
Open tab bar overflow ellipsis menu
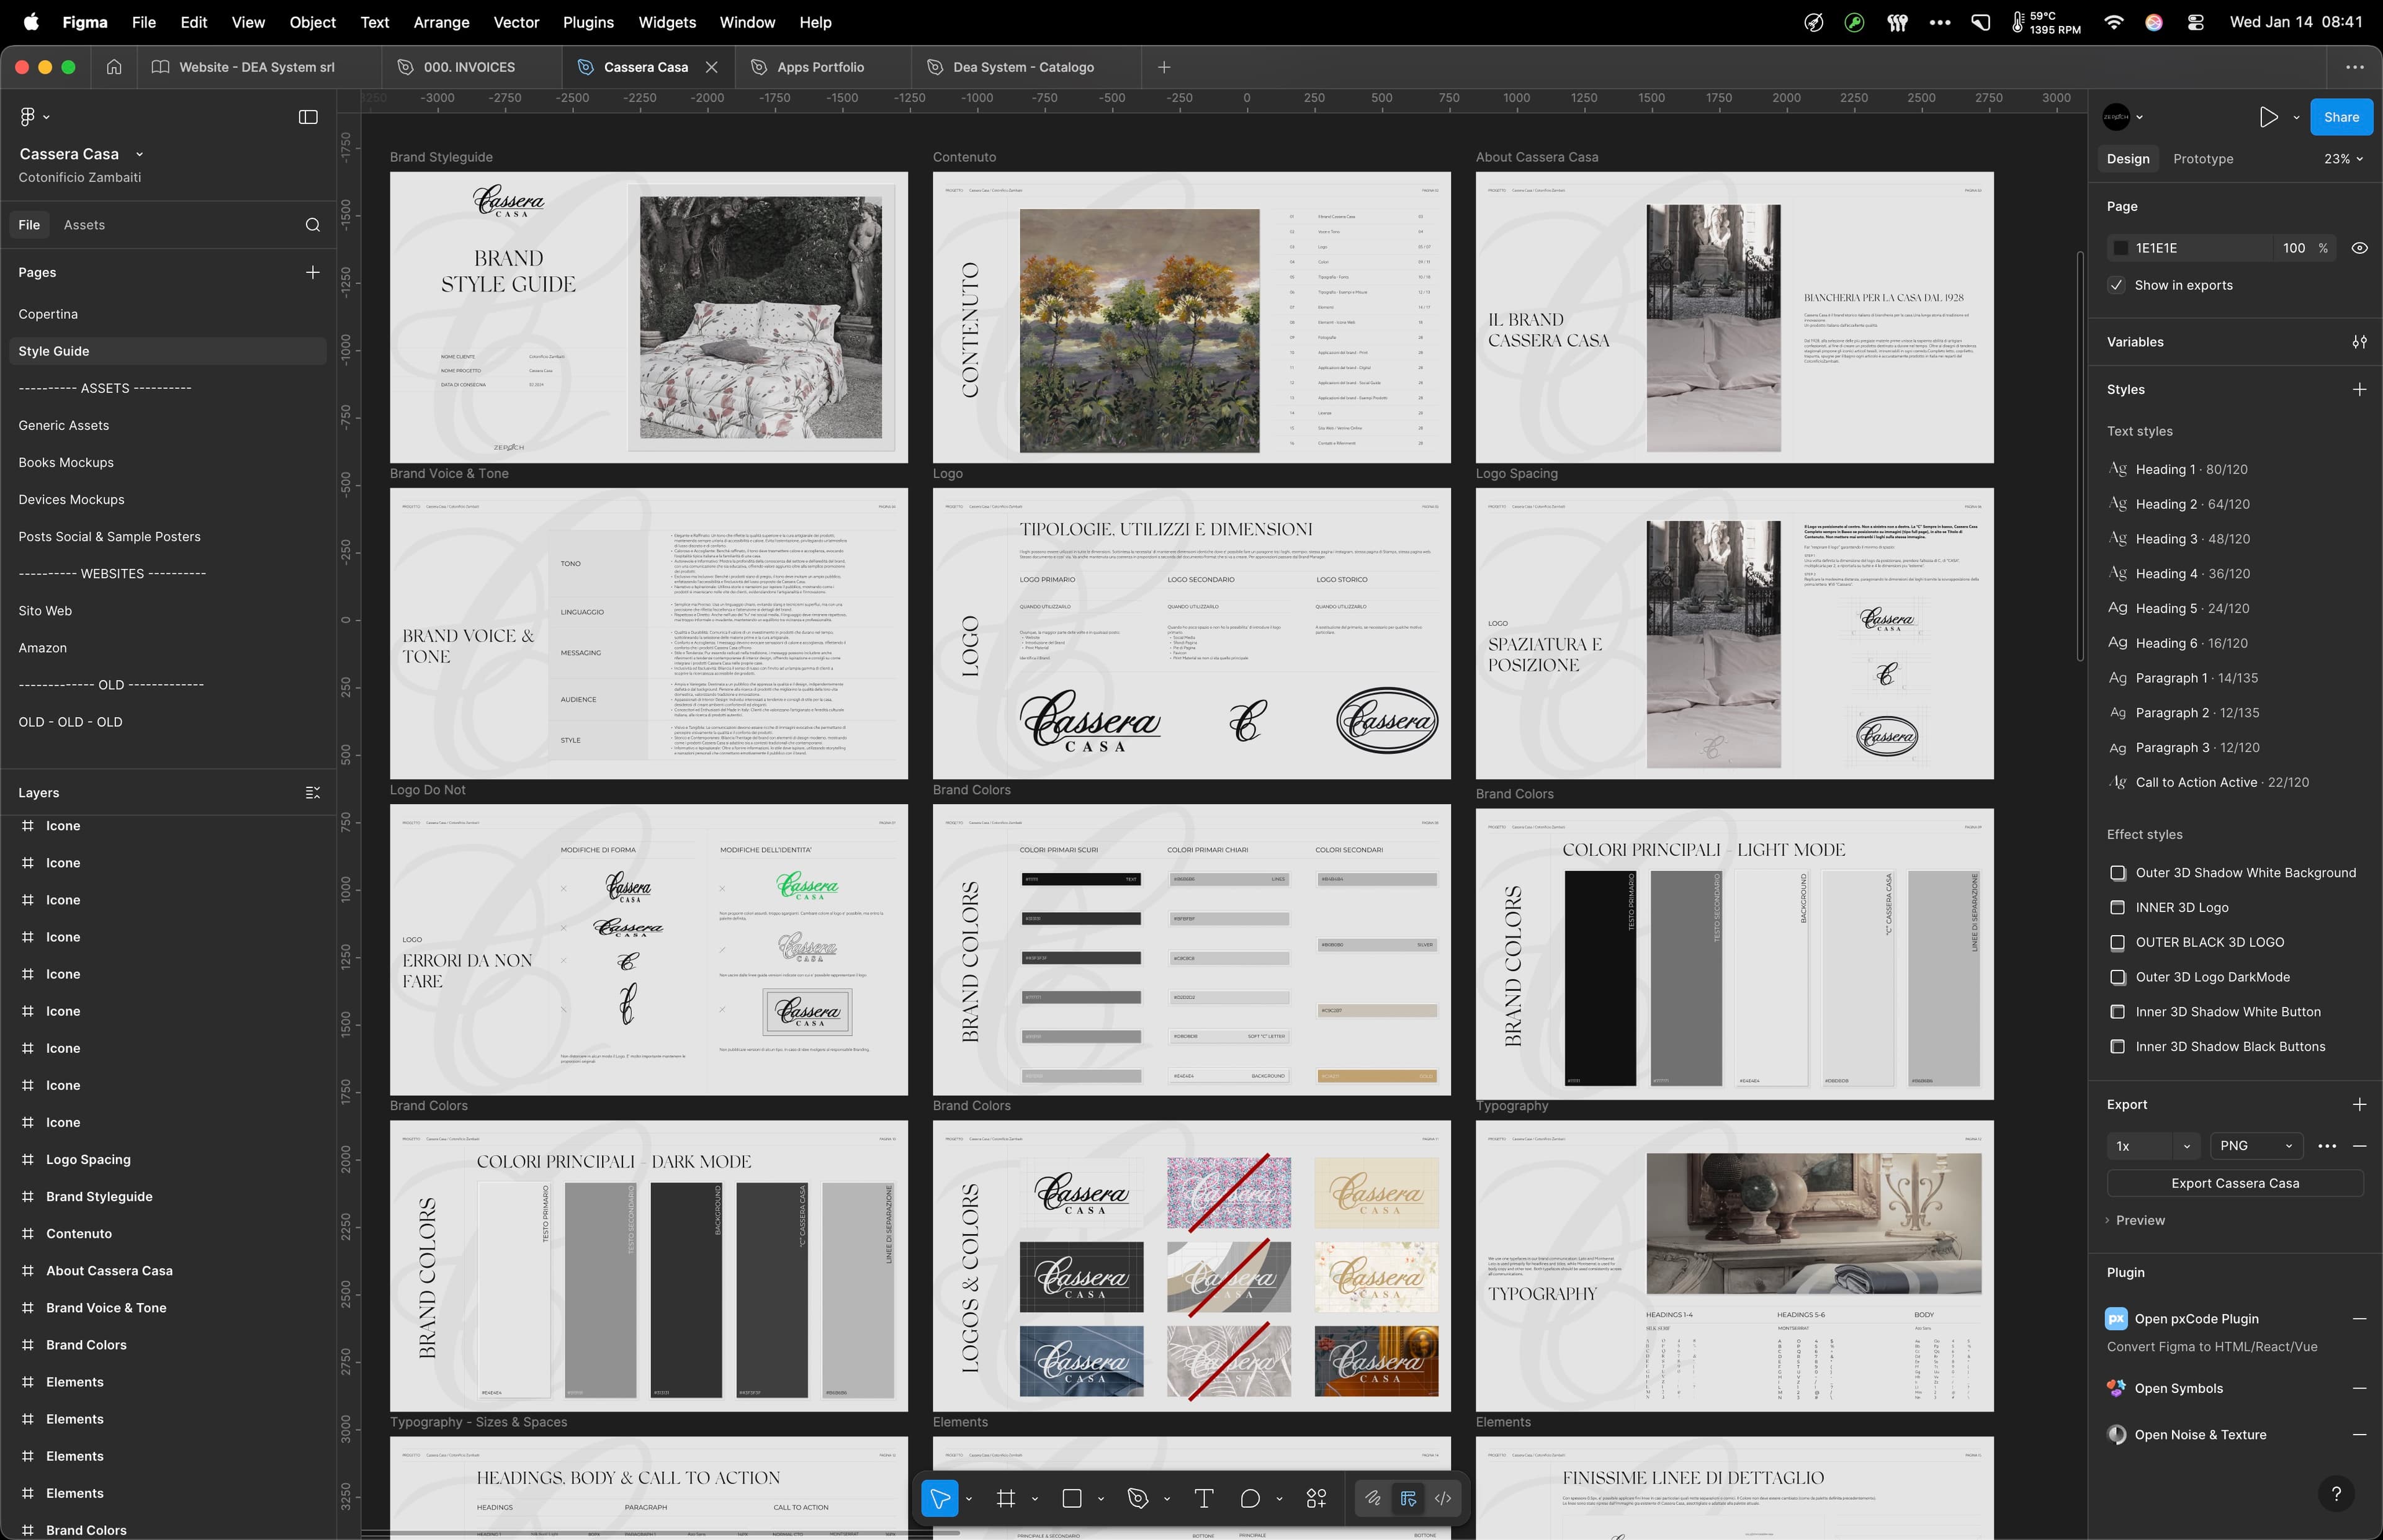tap(2355, 67)
